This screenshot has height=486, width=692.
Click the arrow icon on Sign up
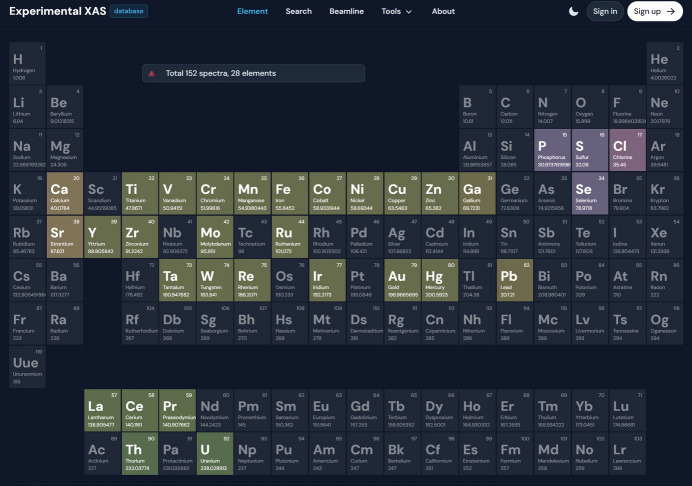tap(671, 12)
